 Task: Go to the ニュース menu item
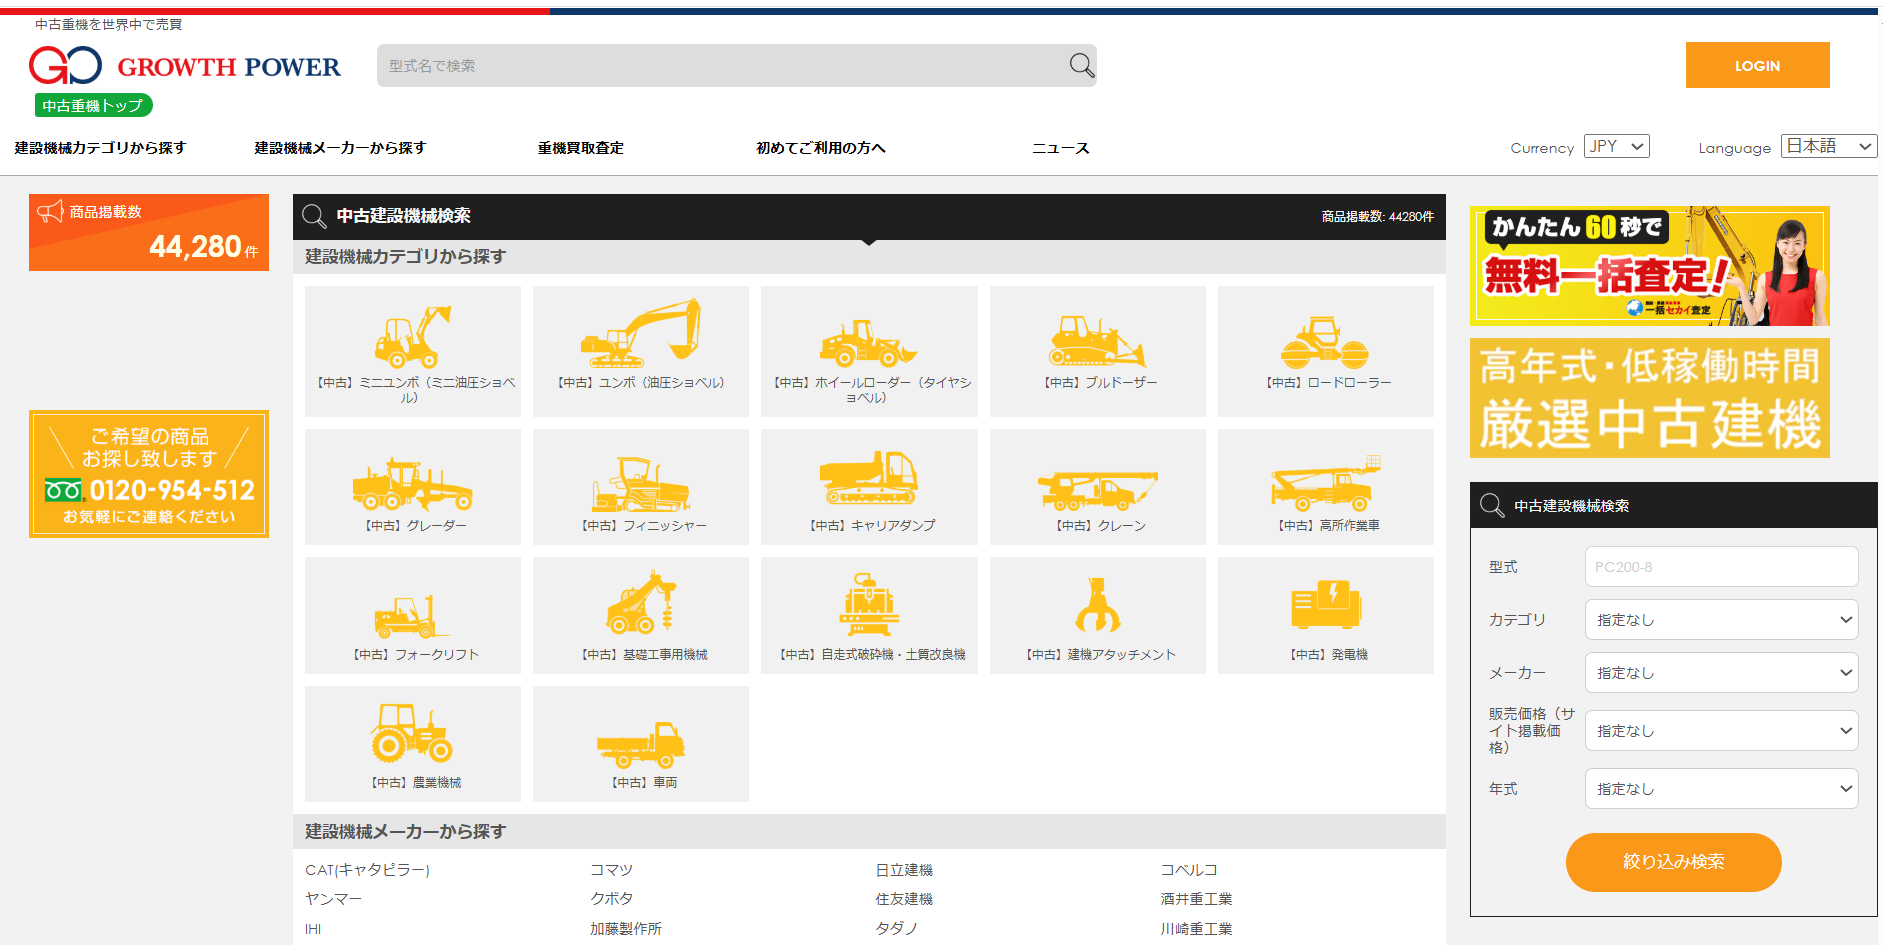(x=1060, y=148)
